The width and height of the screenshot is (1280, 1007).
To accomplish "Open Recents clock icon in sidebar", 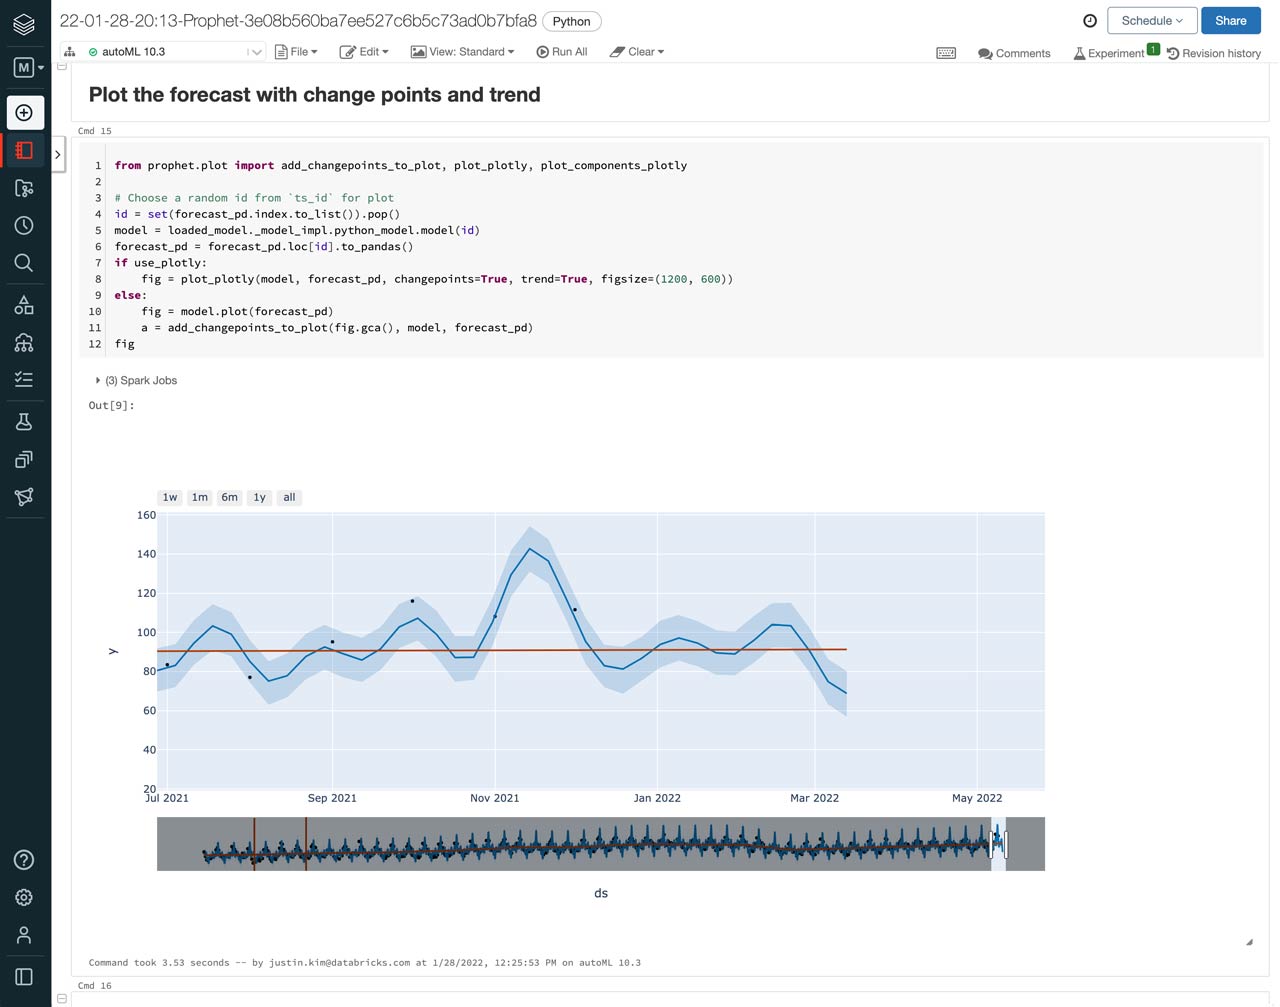I will pos(24,226).
